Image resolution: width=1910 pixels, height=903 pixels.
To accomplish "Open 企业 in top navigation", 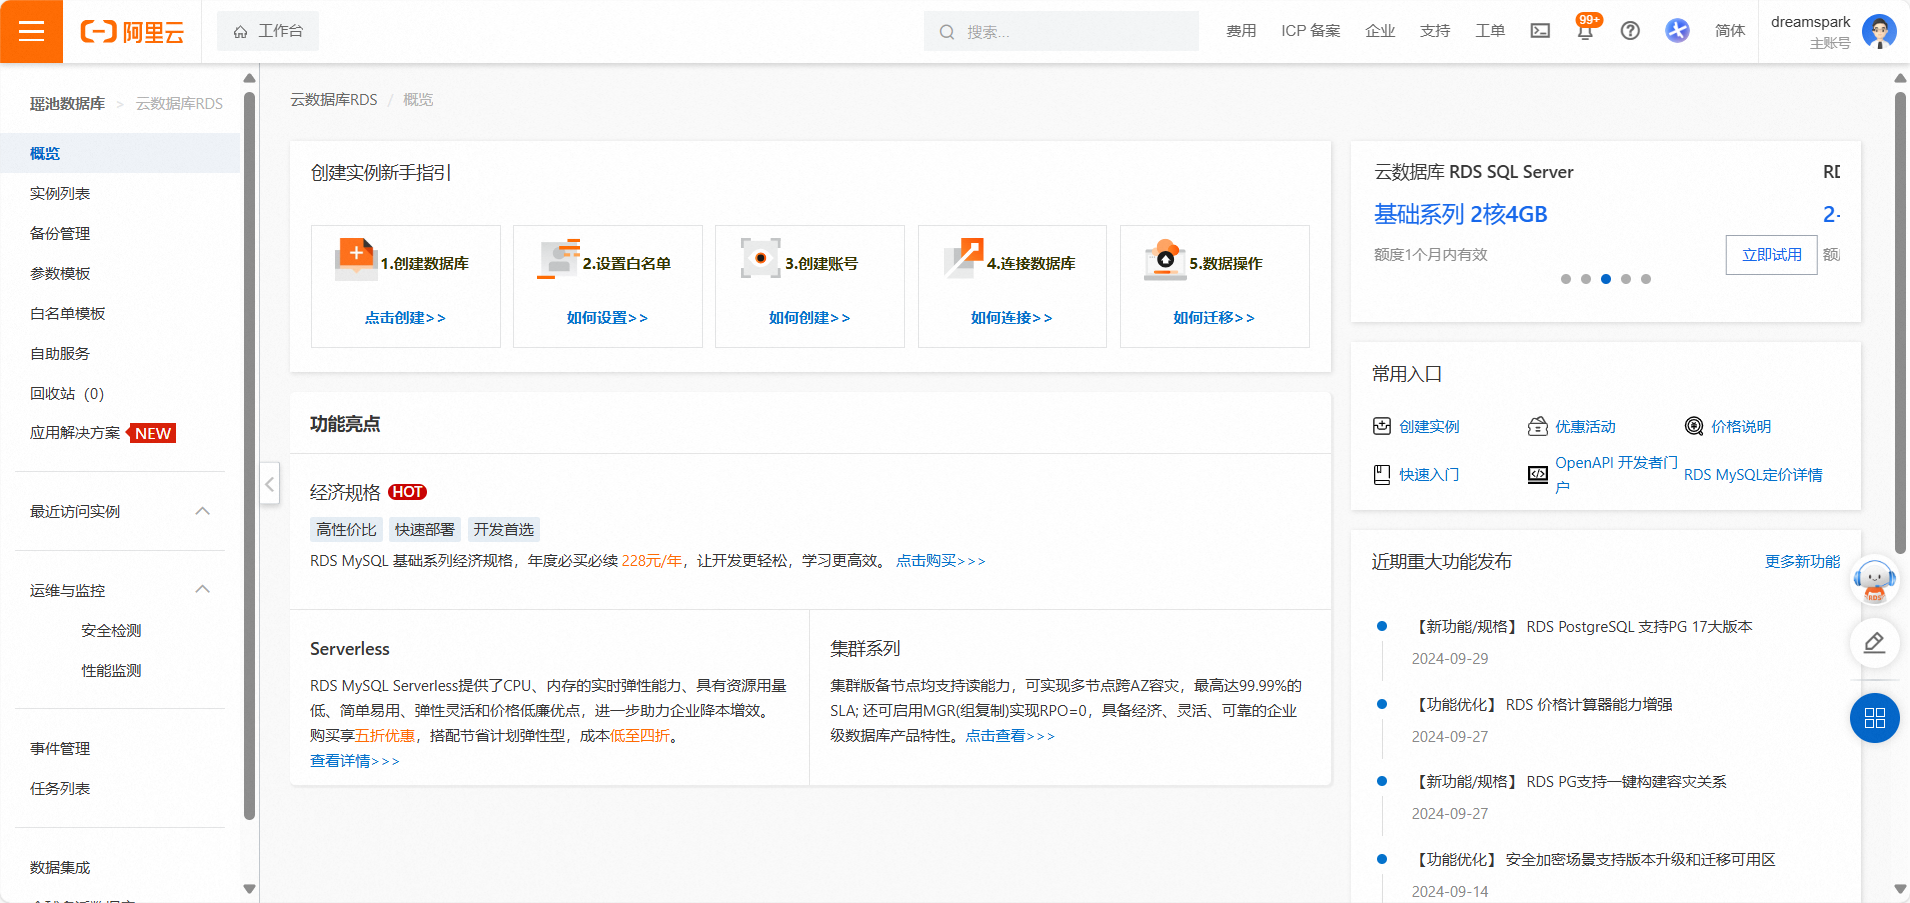I will coord(1380,31).
